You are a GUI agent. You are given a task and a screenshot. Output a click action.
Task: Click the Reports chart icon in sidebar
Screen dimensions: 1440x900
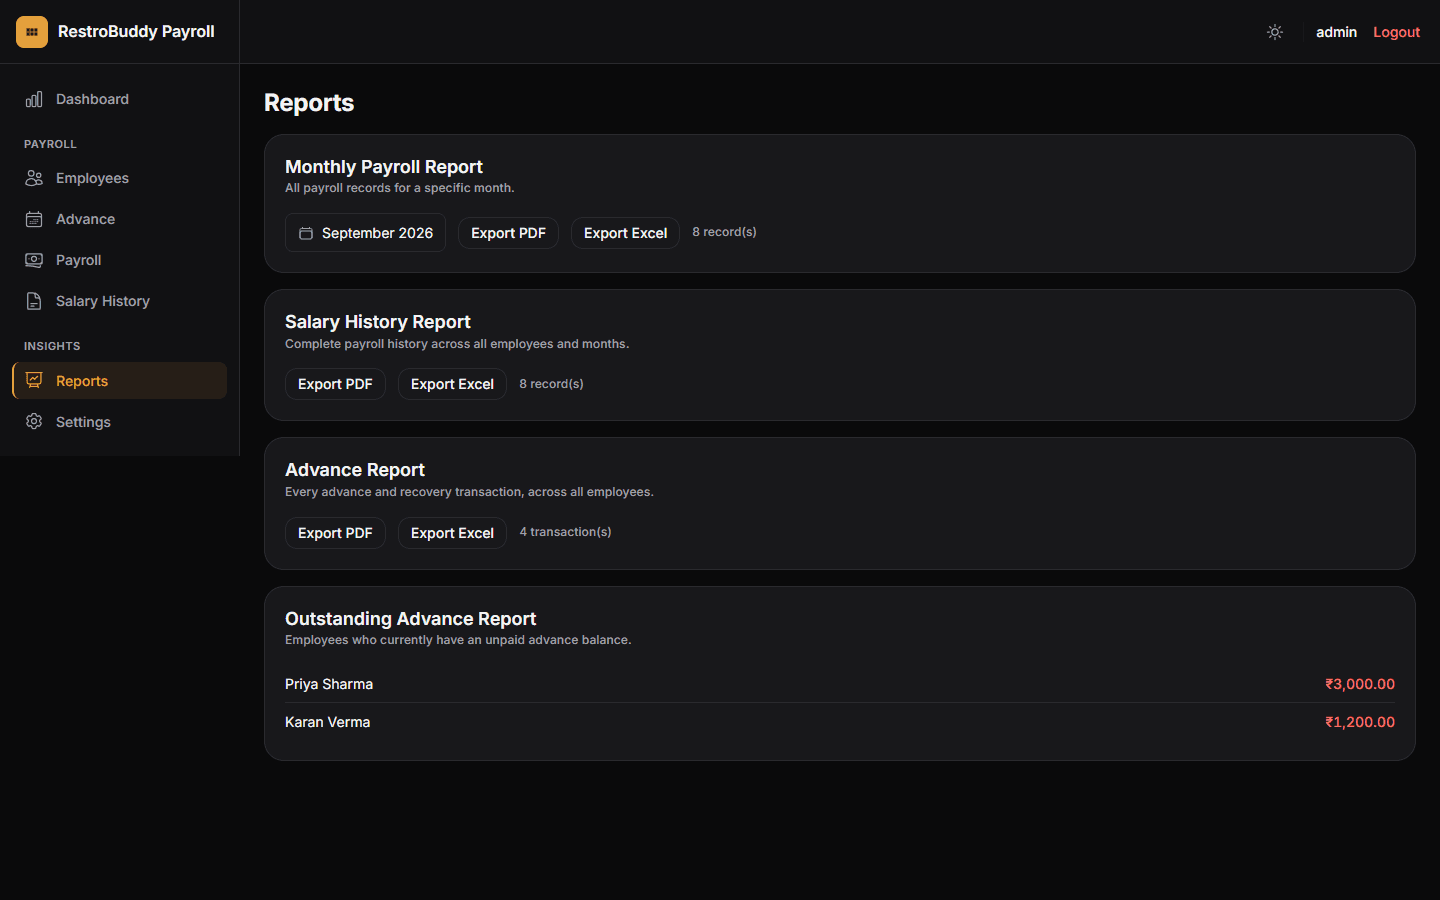34,381
